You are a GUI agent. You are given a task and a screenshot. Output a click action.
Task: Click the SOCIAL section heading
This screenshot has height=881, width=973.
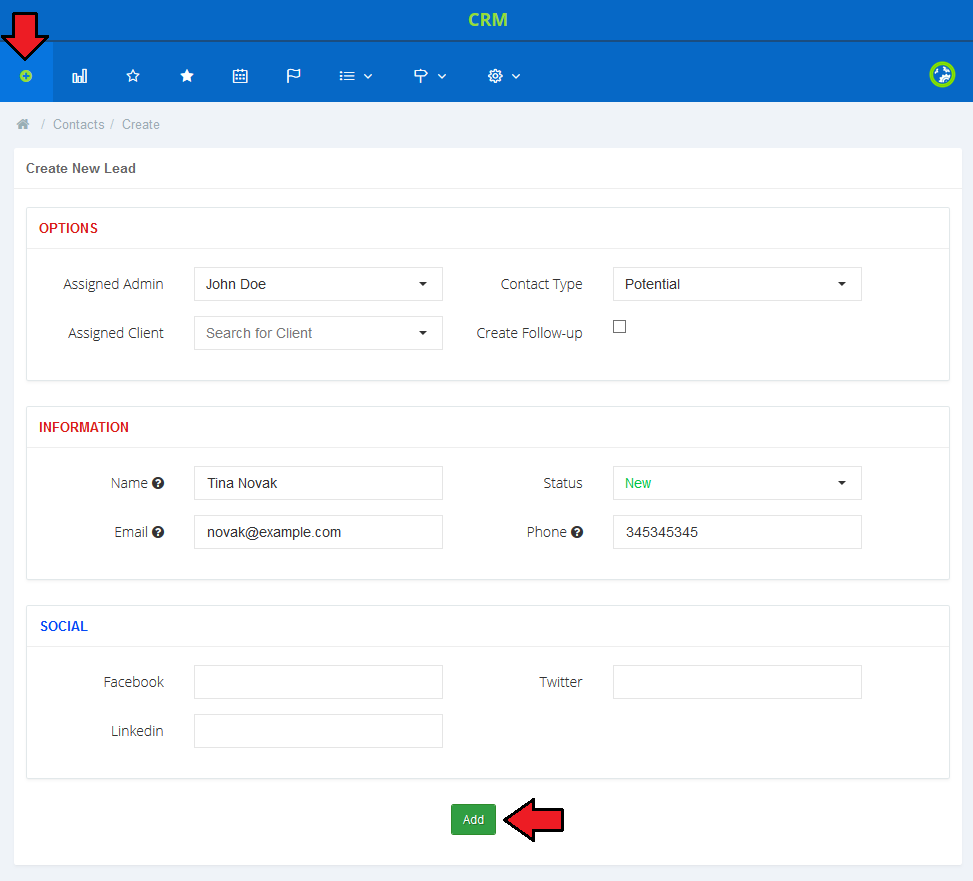64,627
